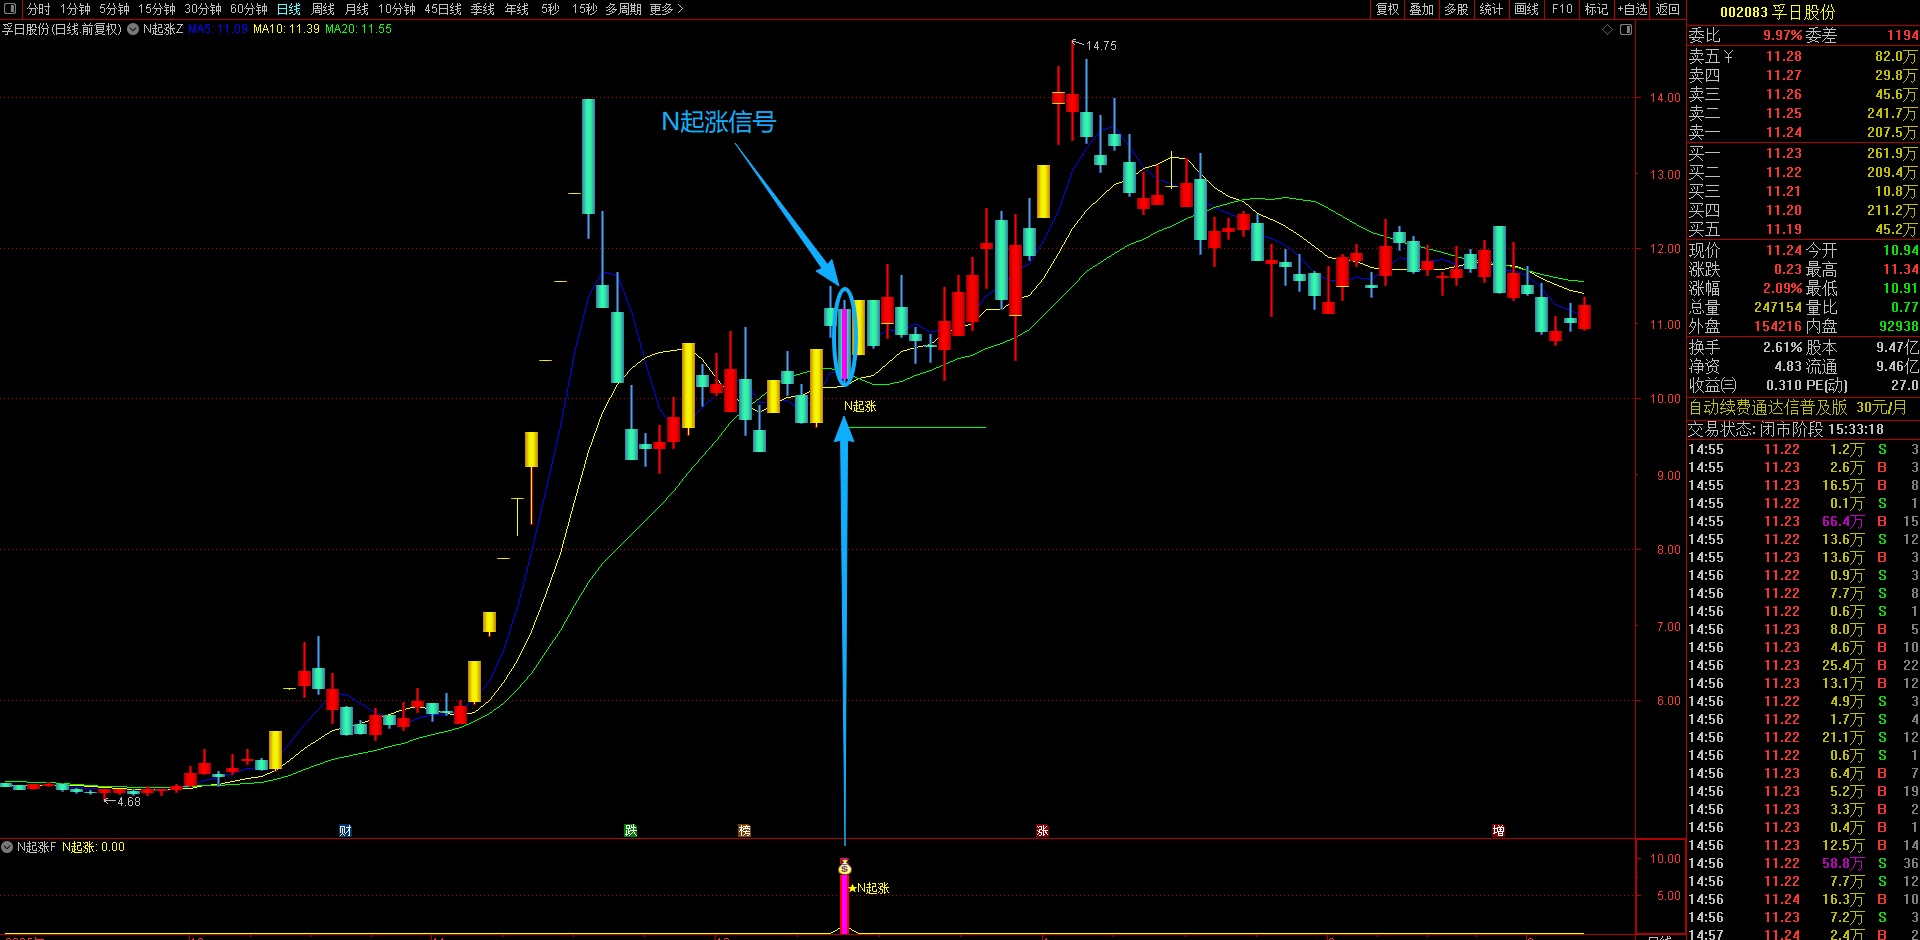Click the 复权 adjustment button

pyautogui.click(x=1387, y=9)
